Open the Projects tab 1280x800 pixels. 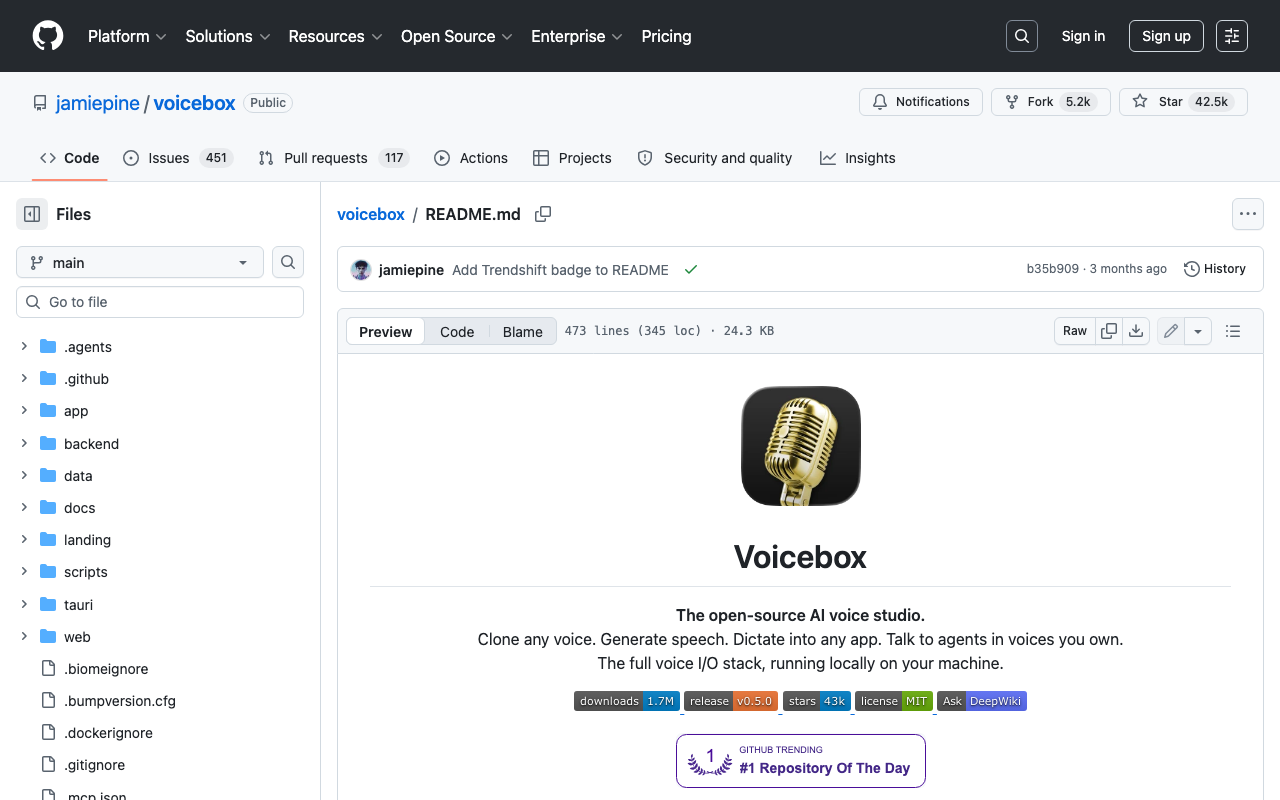(x=572, y=158)
